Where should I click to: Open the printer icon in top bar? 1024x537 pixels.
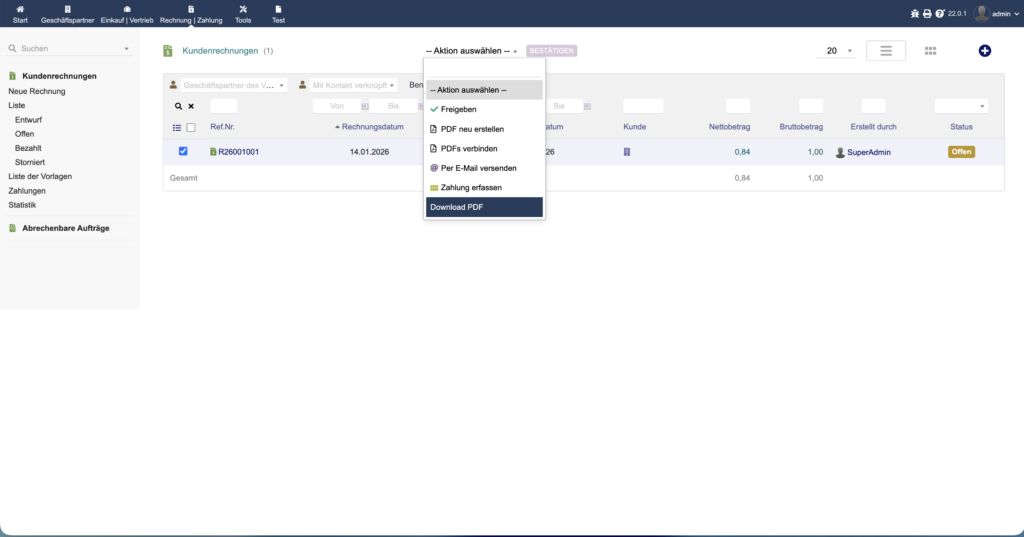(x=927, y=14)
